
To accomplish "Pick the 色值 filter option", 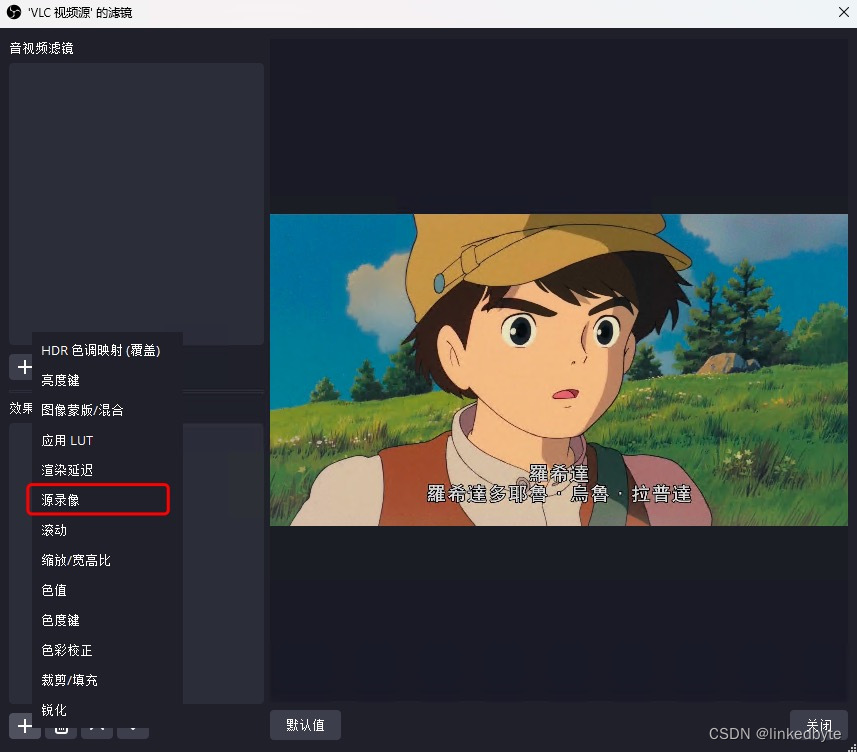I will tap(107, 590).
